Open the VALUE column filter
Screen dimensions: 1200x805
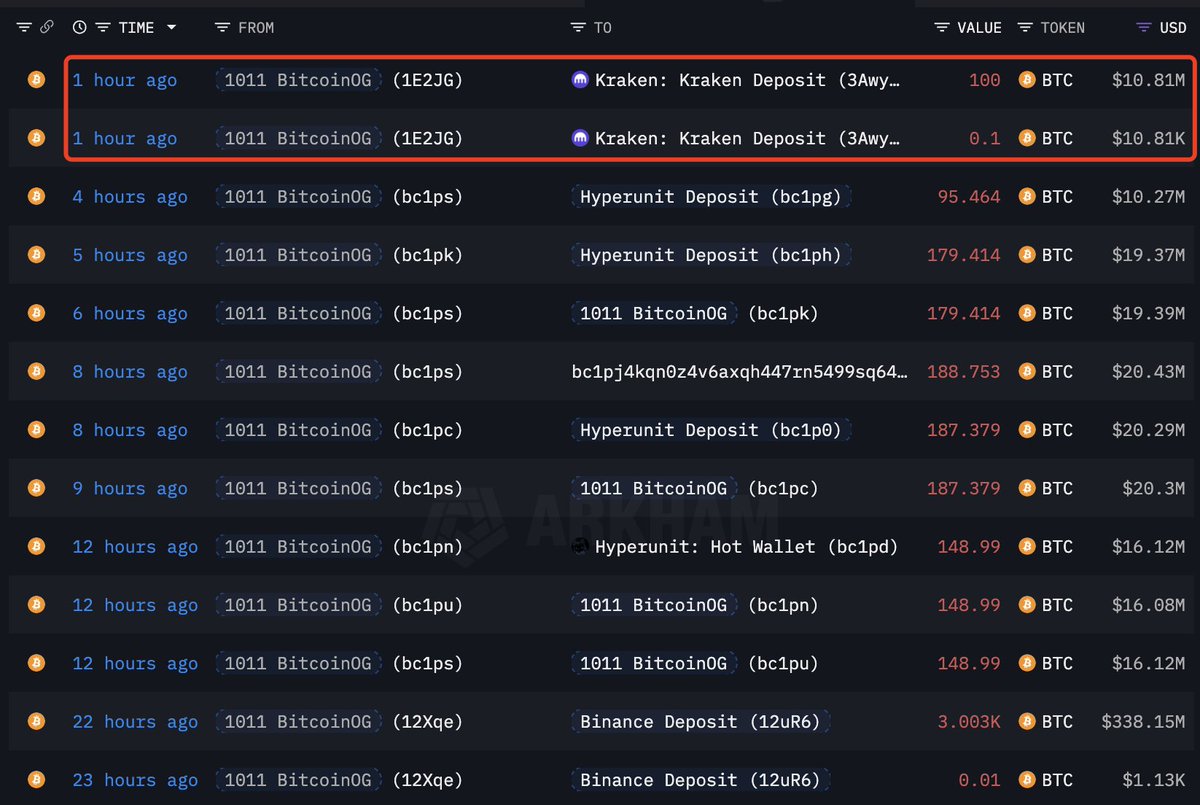[942, 28]
